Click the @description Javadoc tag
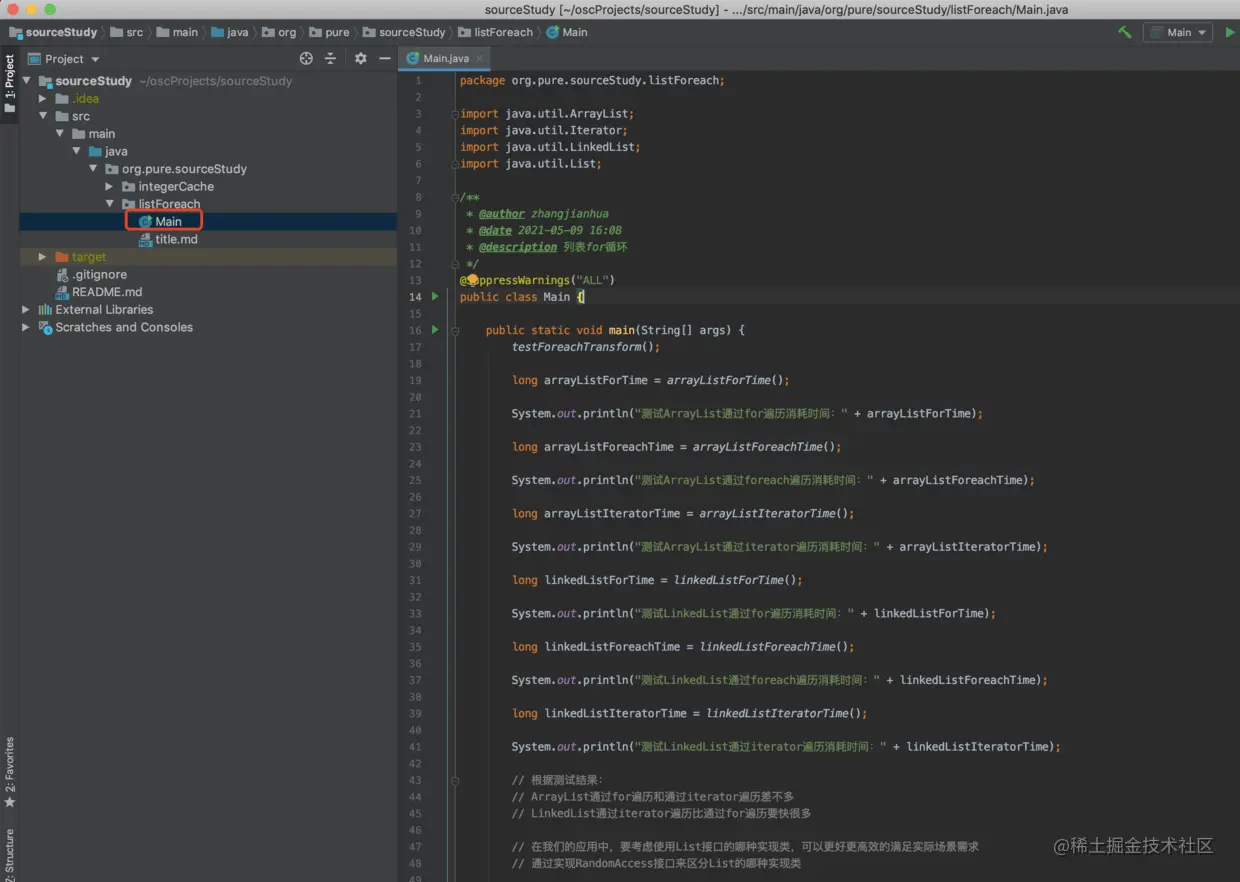The height and width of the screenshot is (882, 1240). (x=518, y=247)
